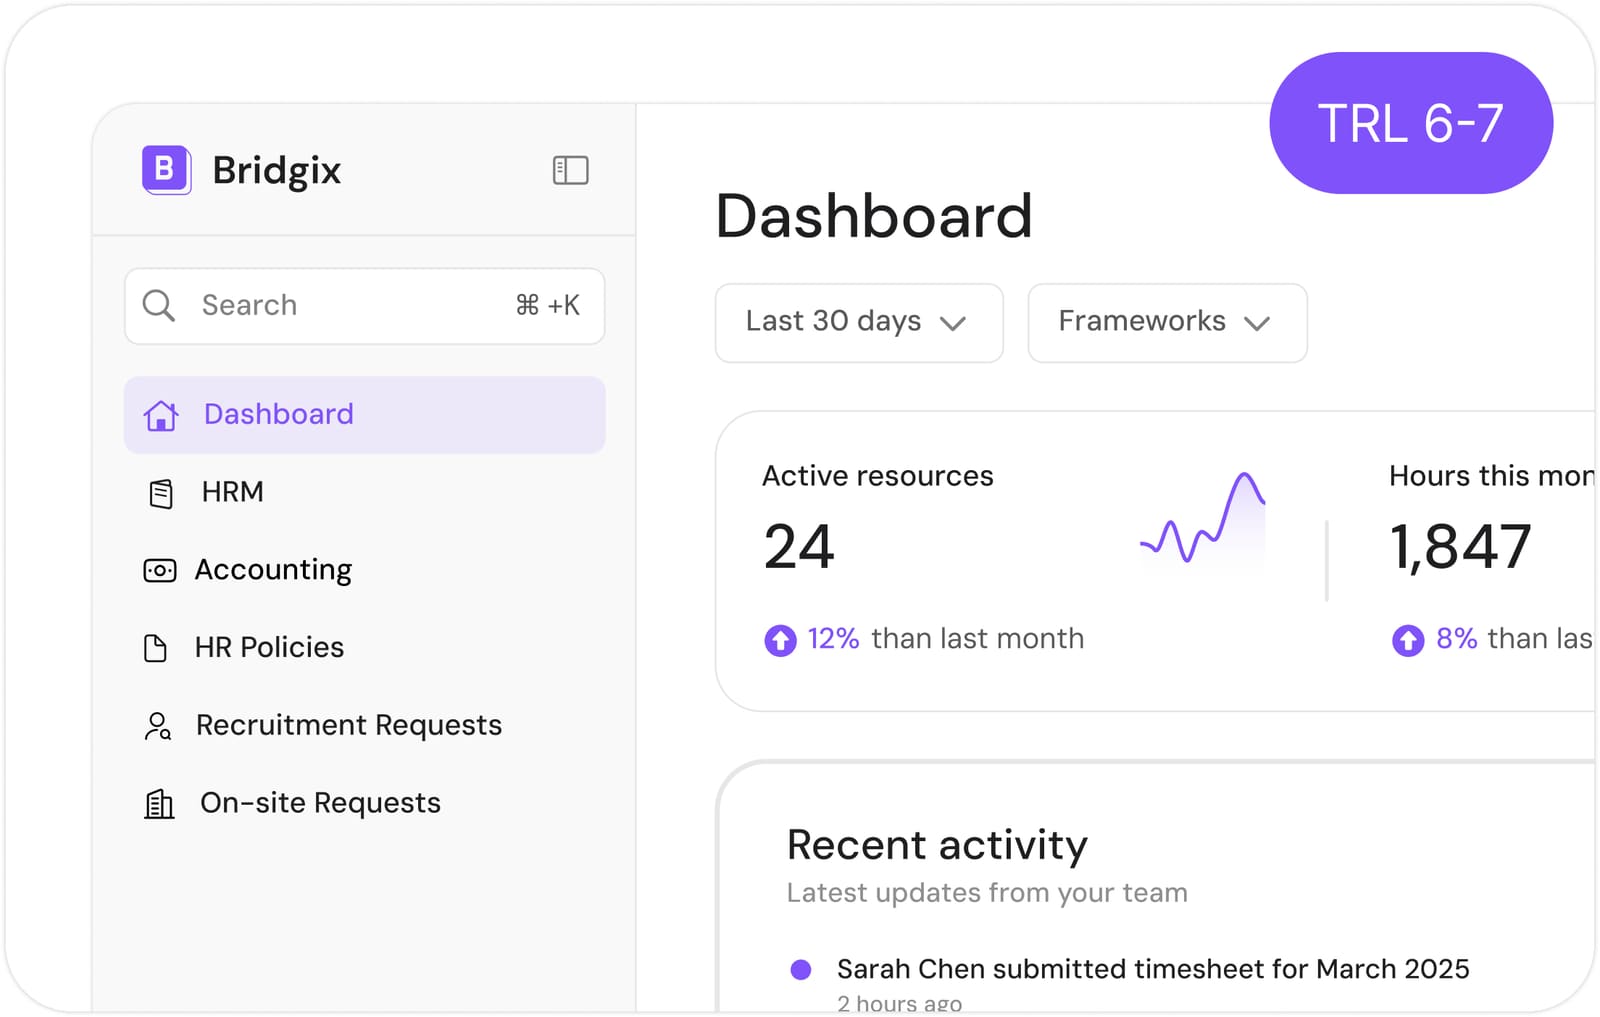
Task: Click the HR Policies file icon
Action: 156,648
